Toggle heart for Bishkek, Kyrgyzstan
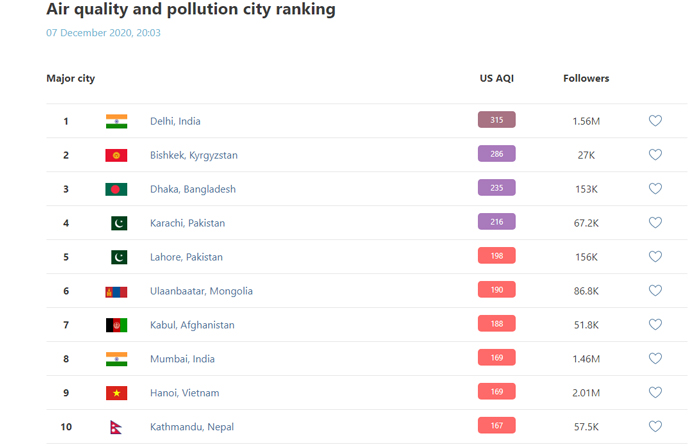Image resolution: width=700 pixels, height=446 pixels. [655, 155]
